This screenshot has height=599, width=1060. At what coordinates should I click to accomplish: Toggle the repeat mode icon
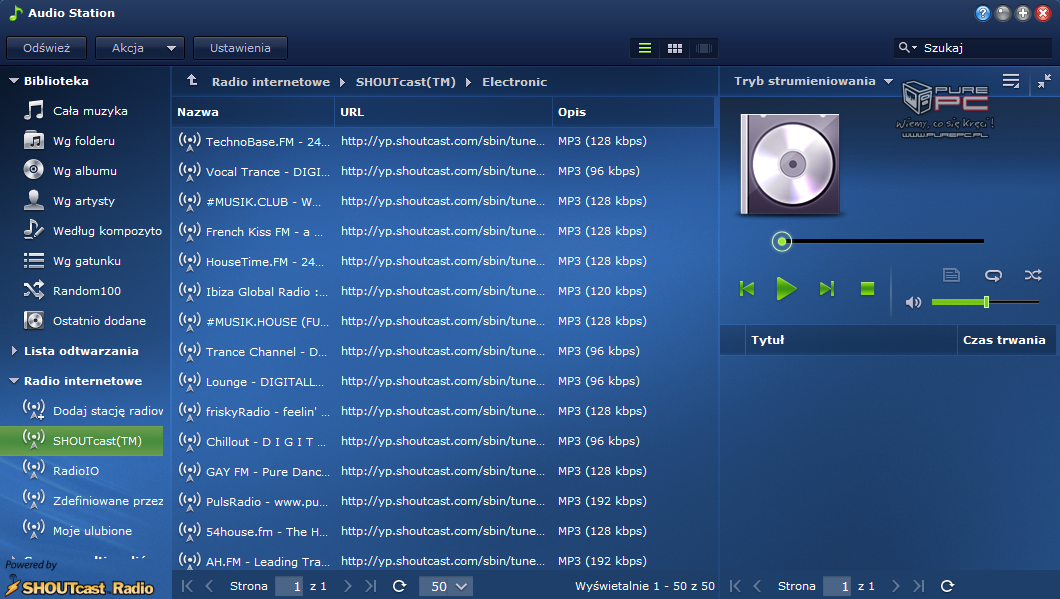coord(993,275)
